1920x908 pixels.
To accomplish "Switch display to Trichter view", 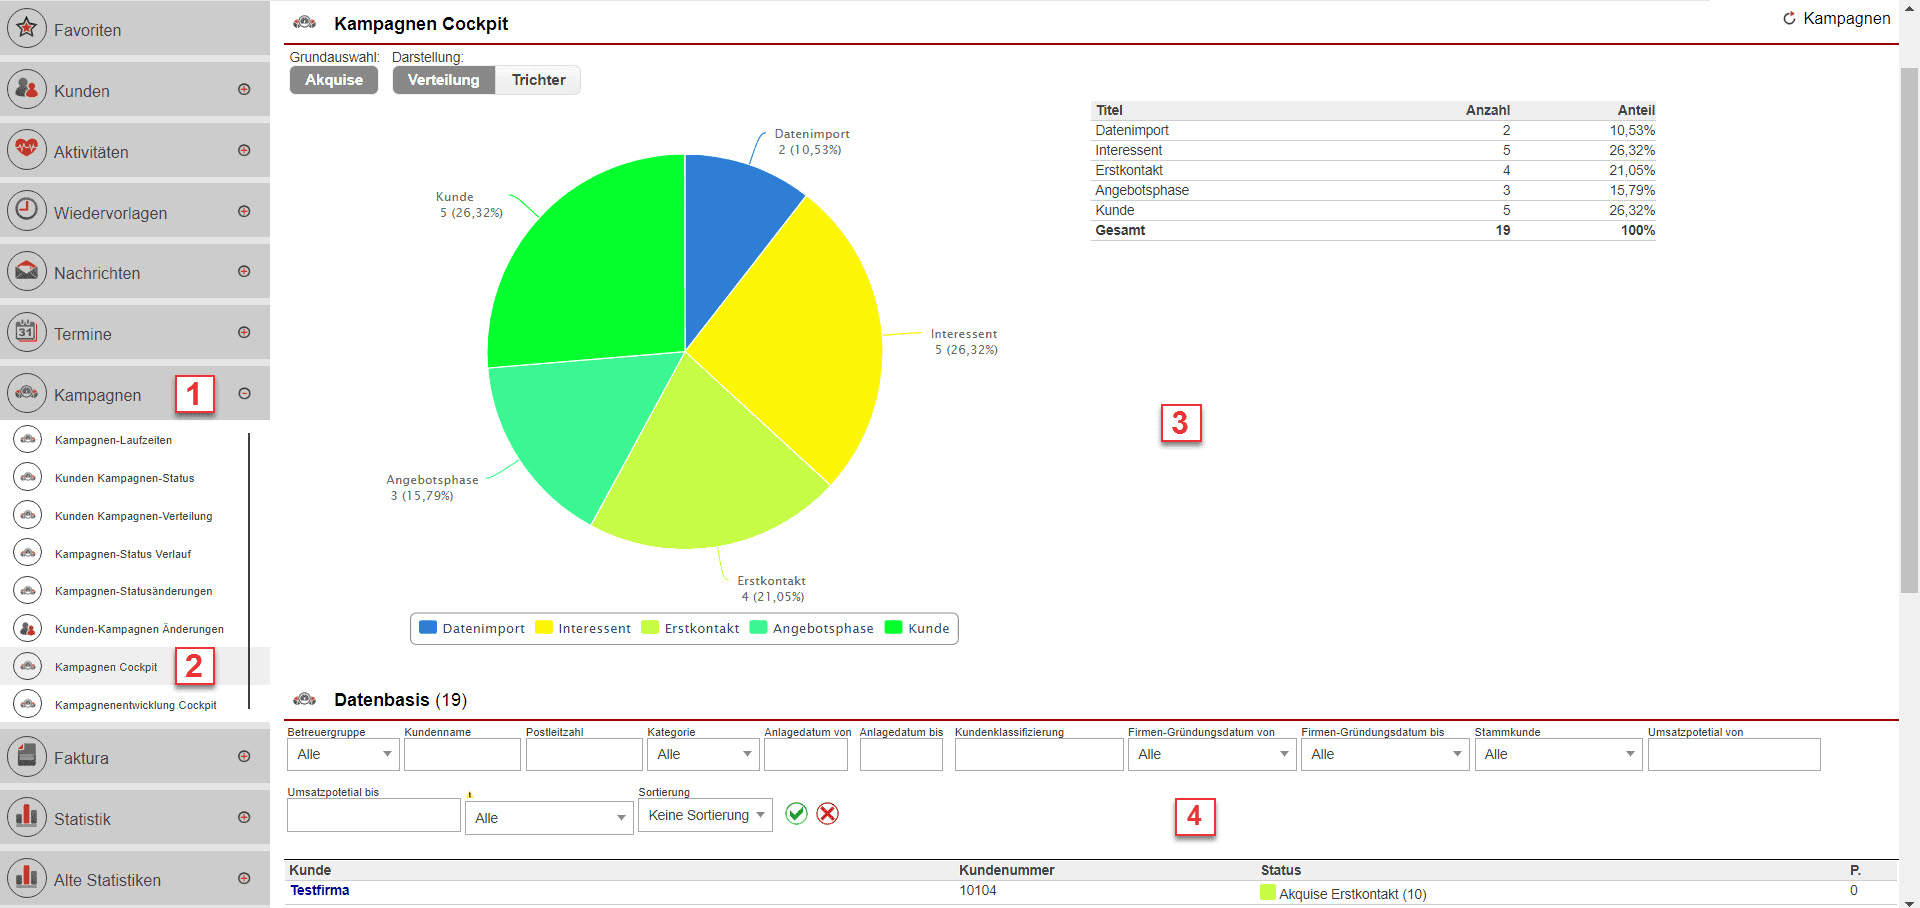I will coord(538,80).
